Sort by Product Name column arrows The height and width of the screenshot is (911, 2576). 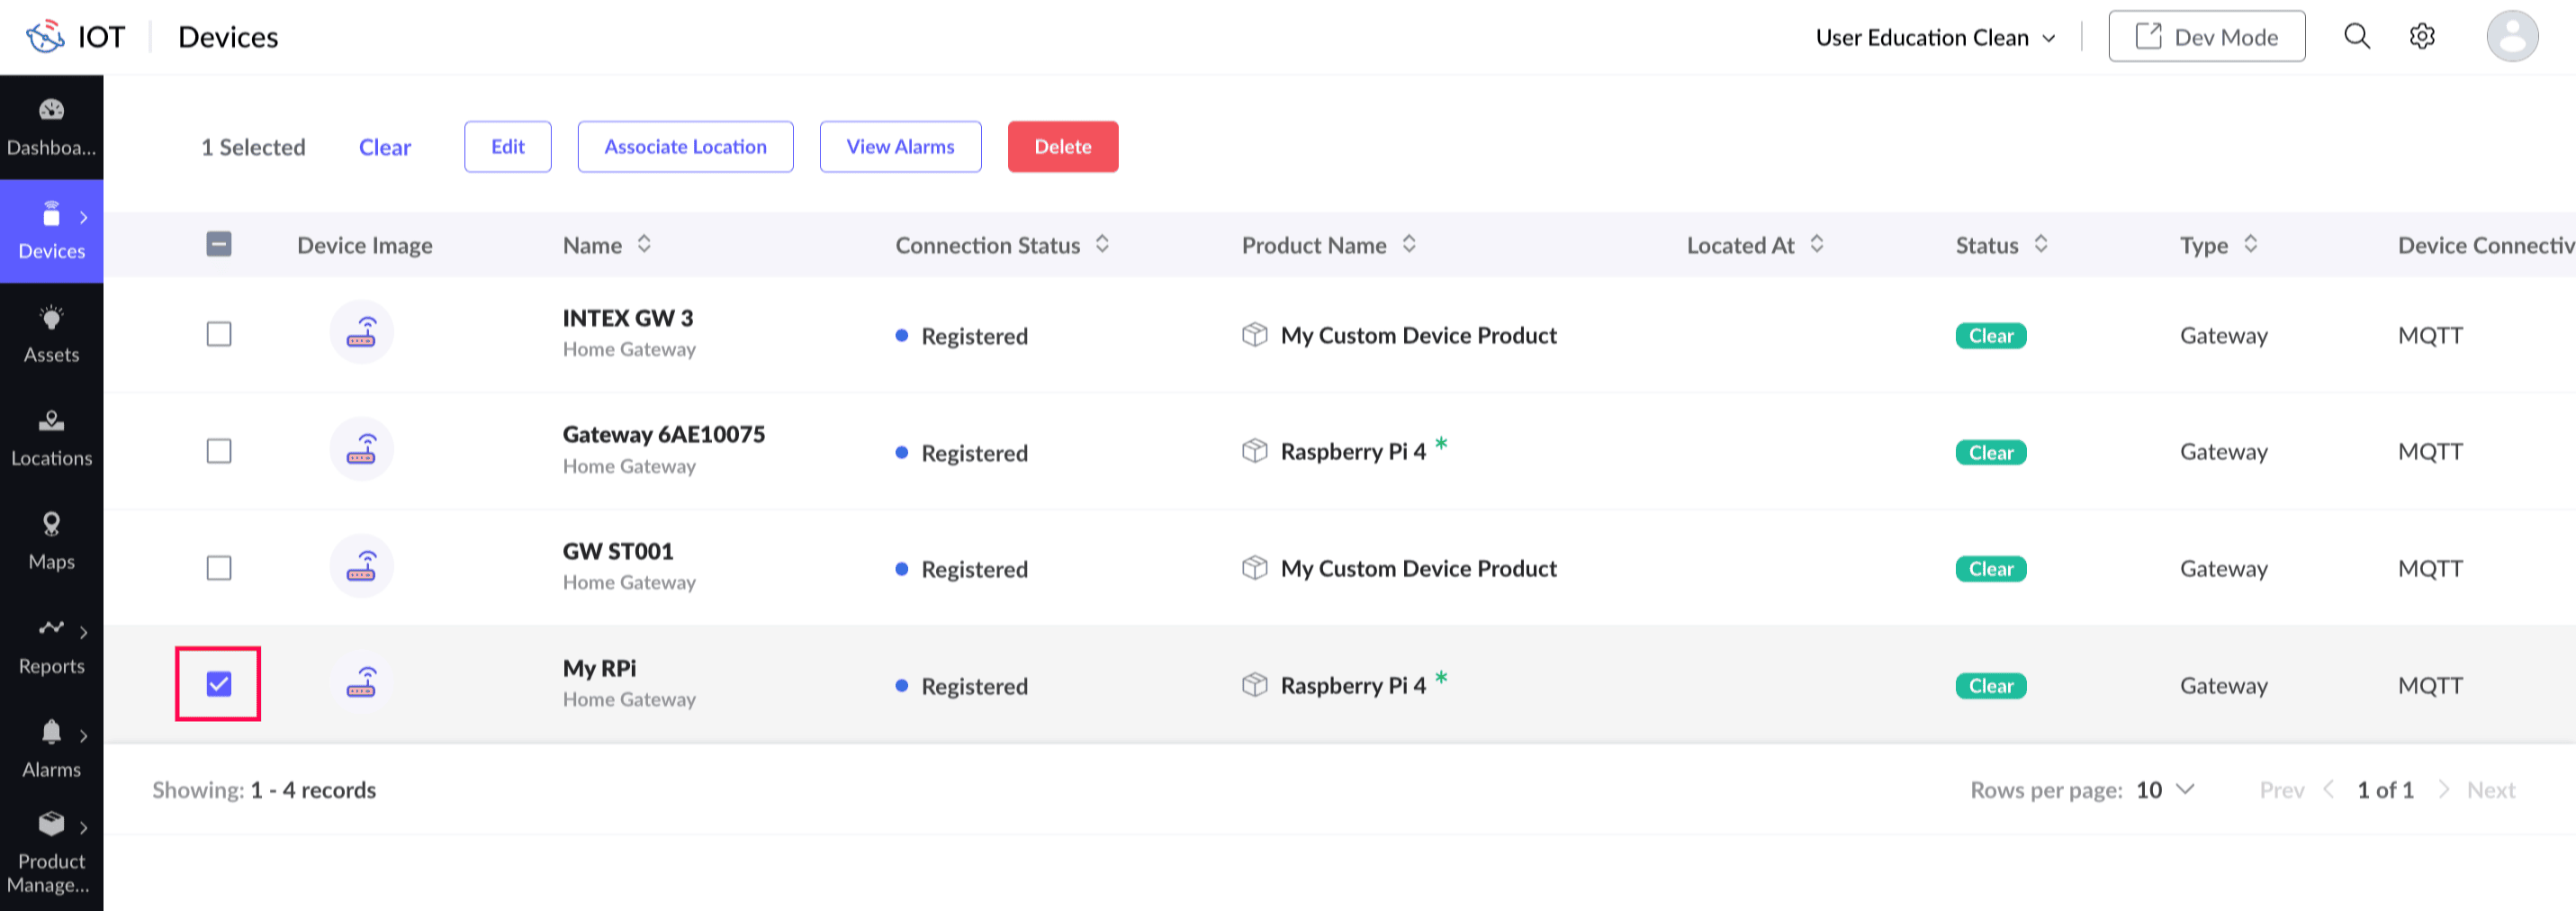(1409, 244)
